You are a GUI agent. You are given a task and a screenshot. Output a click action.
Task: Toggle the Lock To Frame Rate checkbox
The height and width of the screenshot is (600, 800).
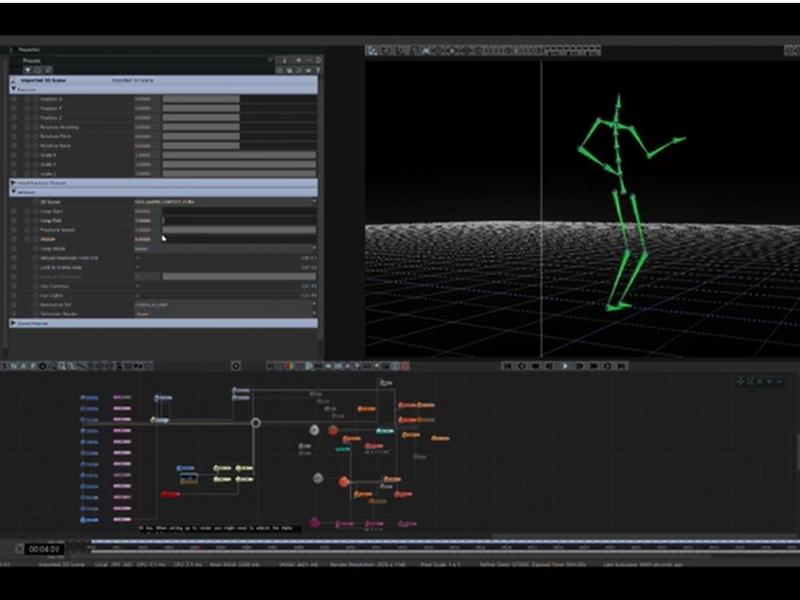138,267
